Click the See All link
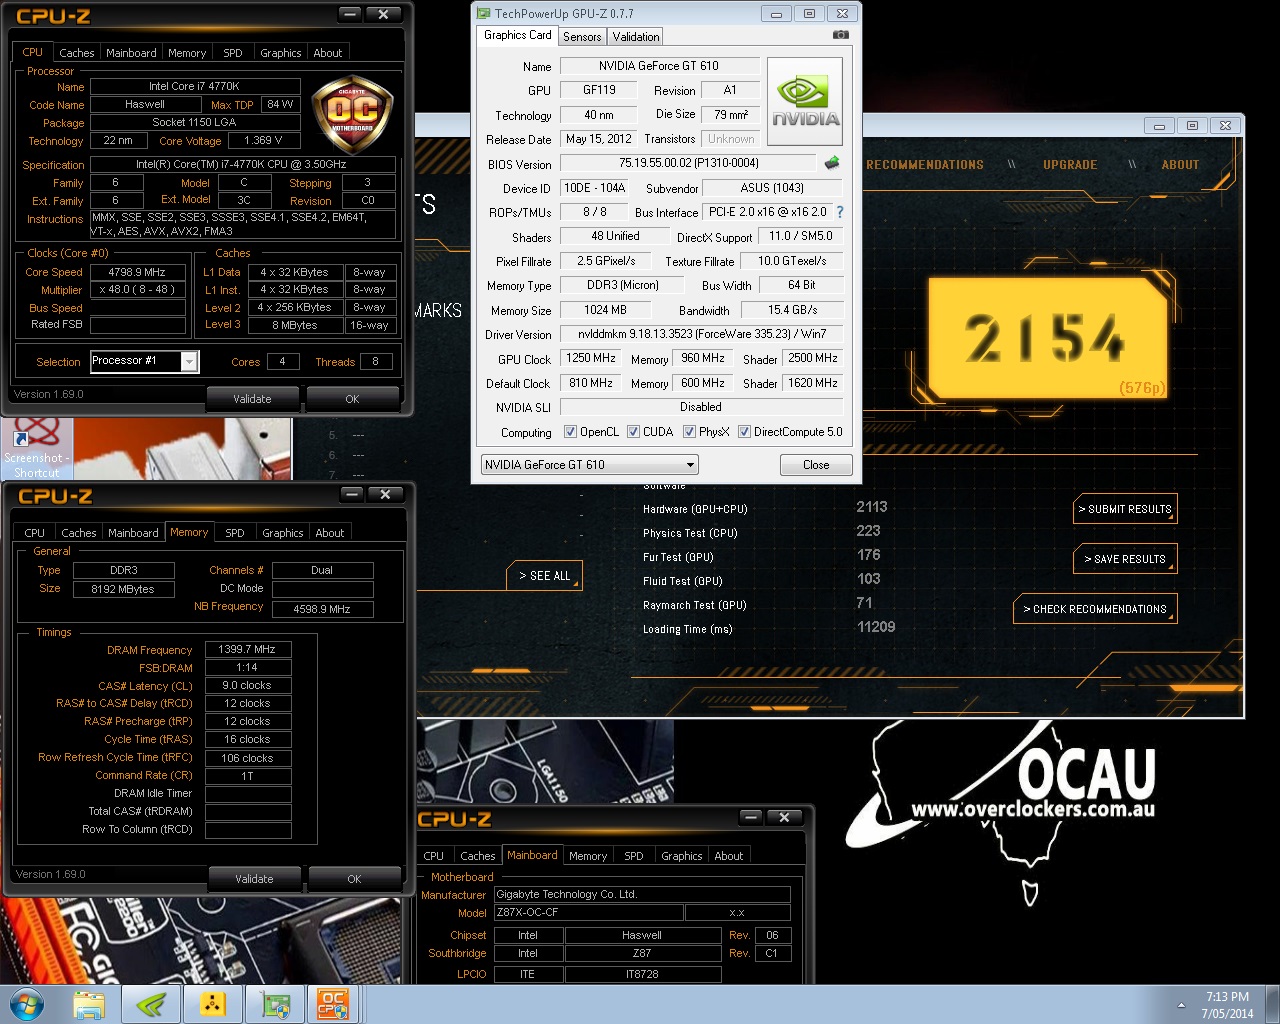The width and height of the screenshot is (1280, 1024). pyautogui.click(x=544, y=576)
